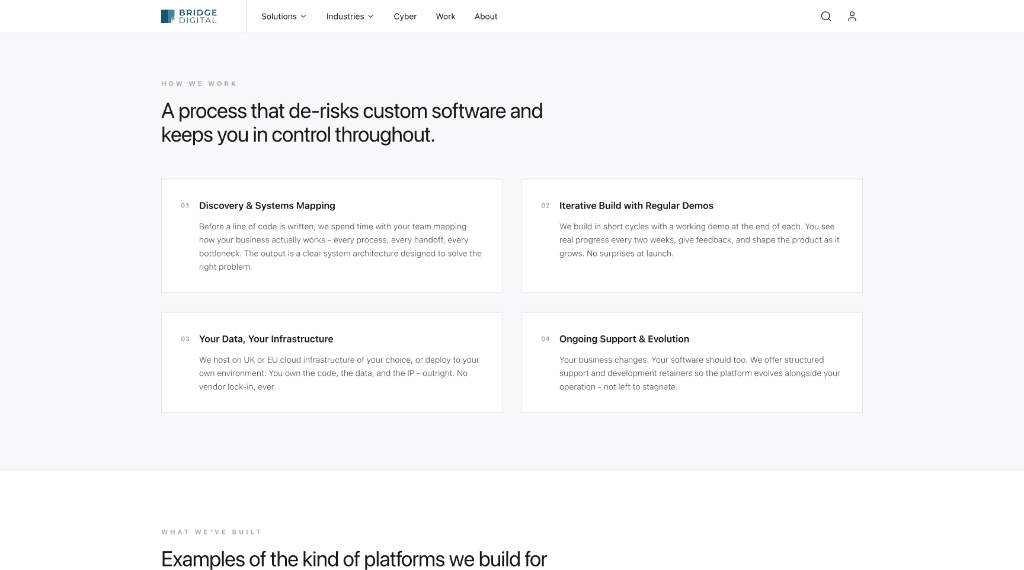This screenshot has width=1024, height=570.
Task: Select the Discovery & Systems Mapping card
Action: coord(332,236)
